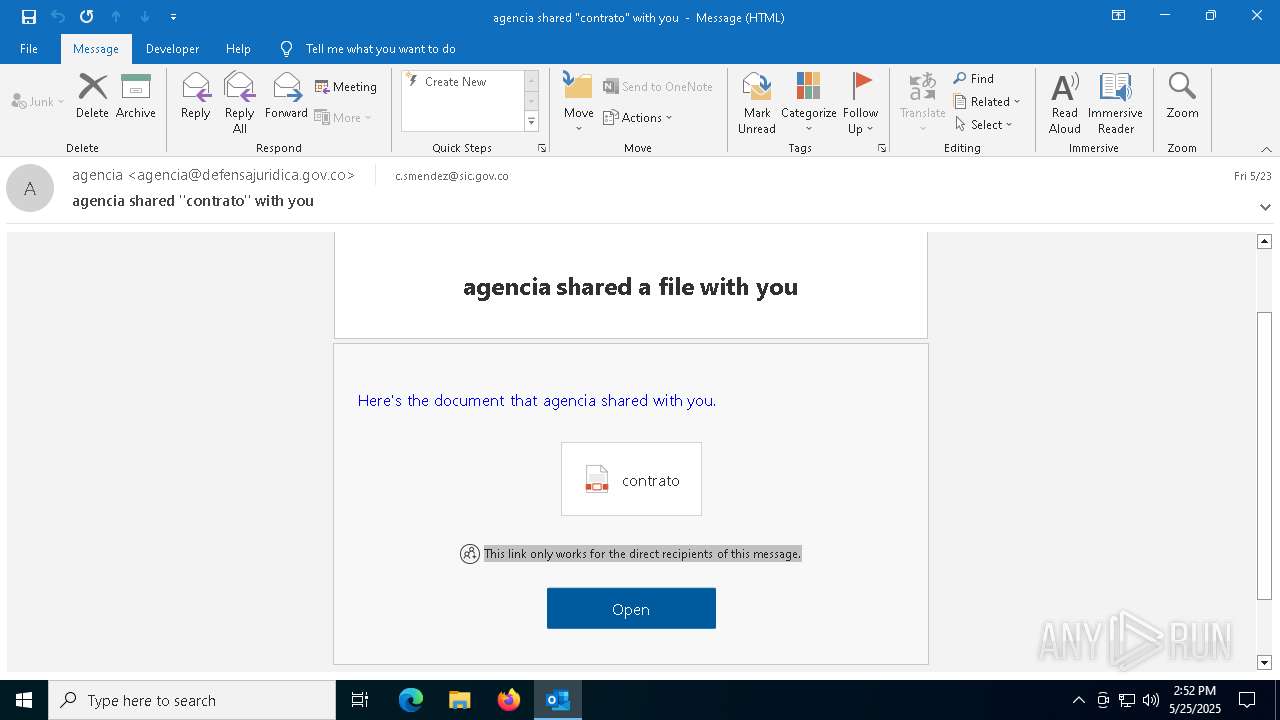
Task: Launch Immersive Reader
Action: (x=1115, y=103)
